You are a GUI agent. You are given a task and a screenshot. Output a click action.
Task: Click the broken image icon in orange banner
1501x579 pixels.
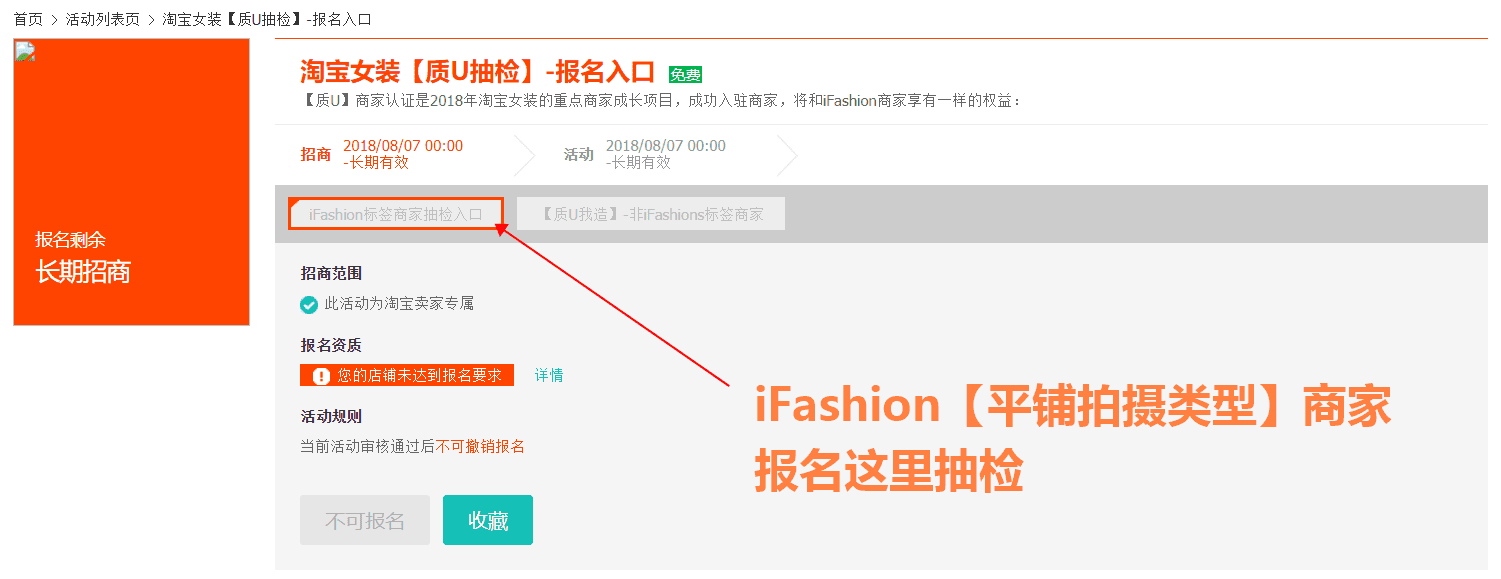pos(26,51)
